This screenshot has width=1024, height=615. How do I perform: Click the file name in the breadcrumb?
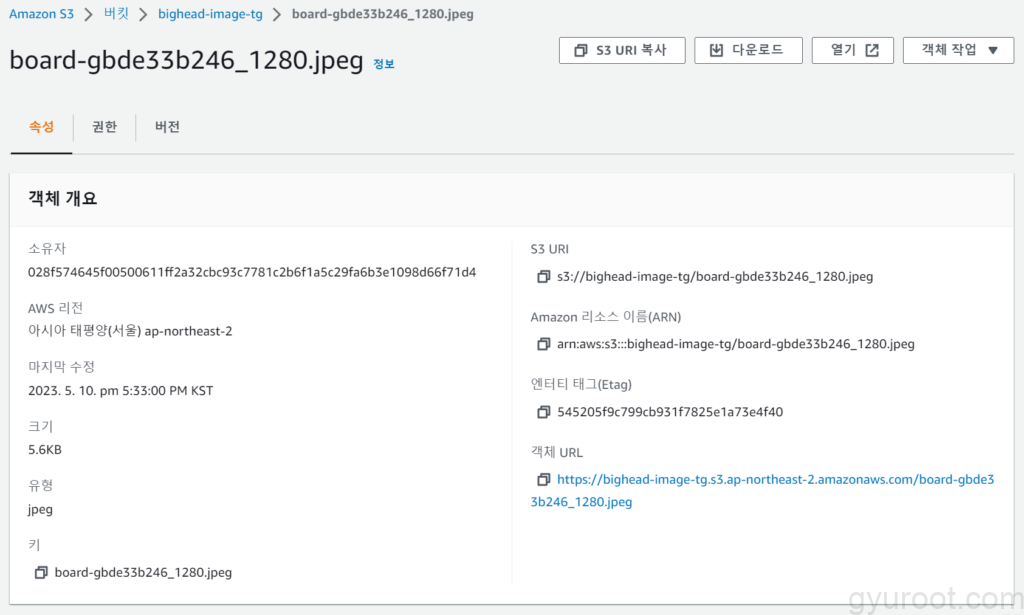coord(382,14)
